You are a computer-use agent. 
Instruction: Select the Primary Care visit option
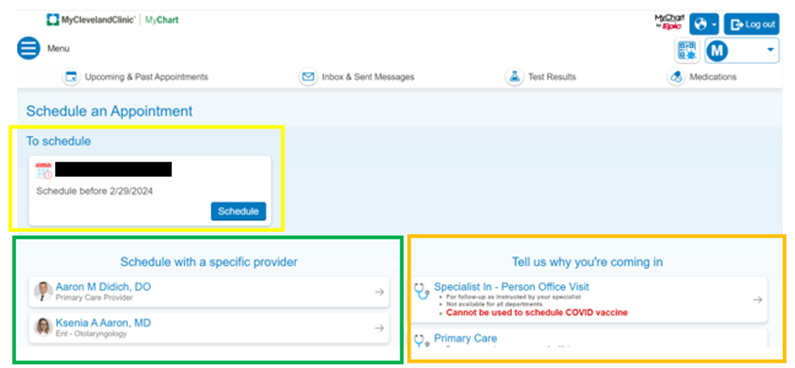[x=588, y=339]
